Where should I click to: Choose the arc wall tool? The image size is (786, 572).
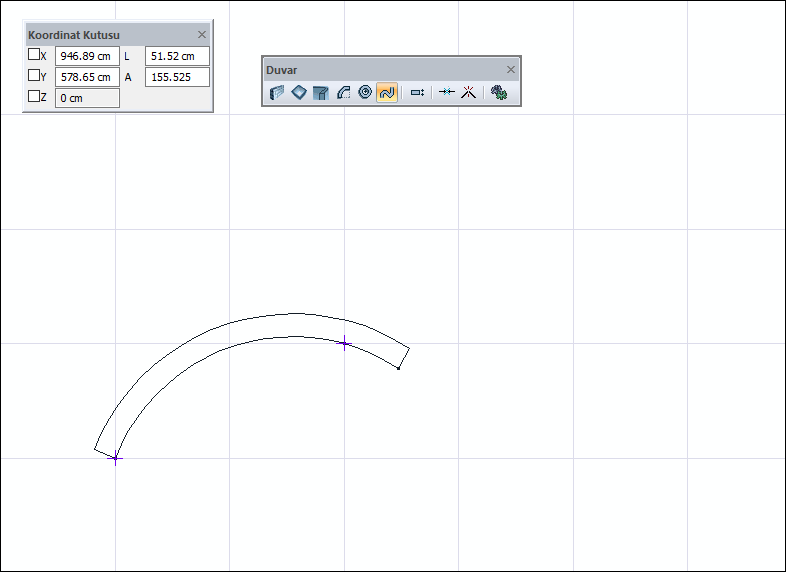pos(343,92)
